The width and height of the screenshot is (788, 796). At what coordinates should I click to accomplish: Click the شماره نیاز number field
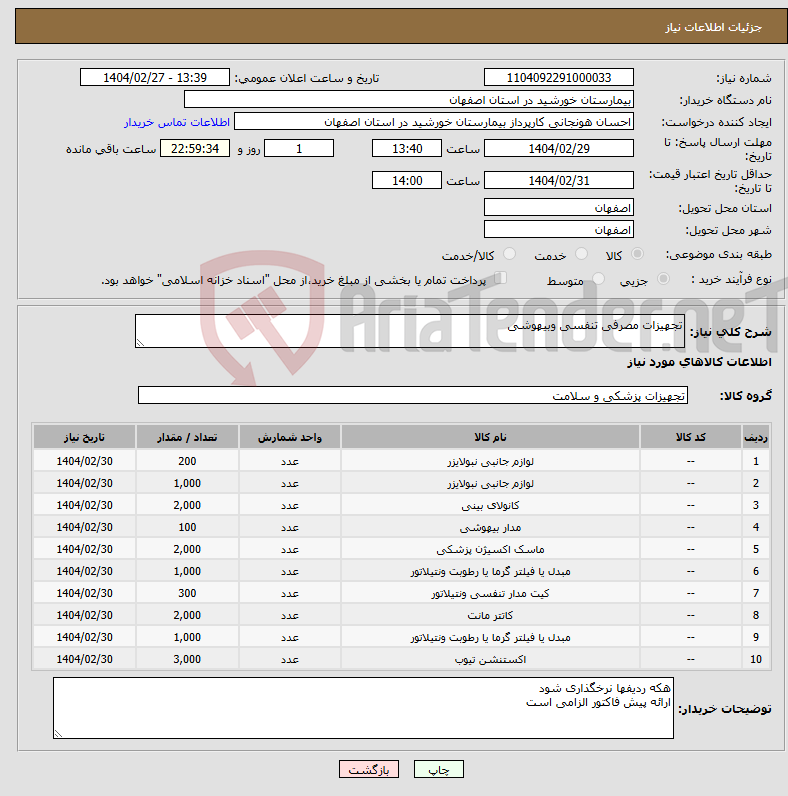[559, 78]
